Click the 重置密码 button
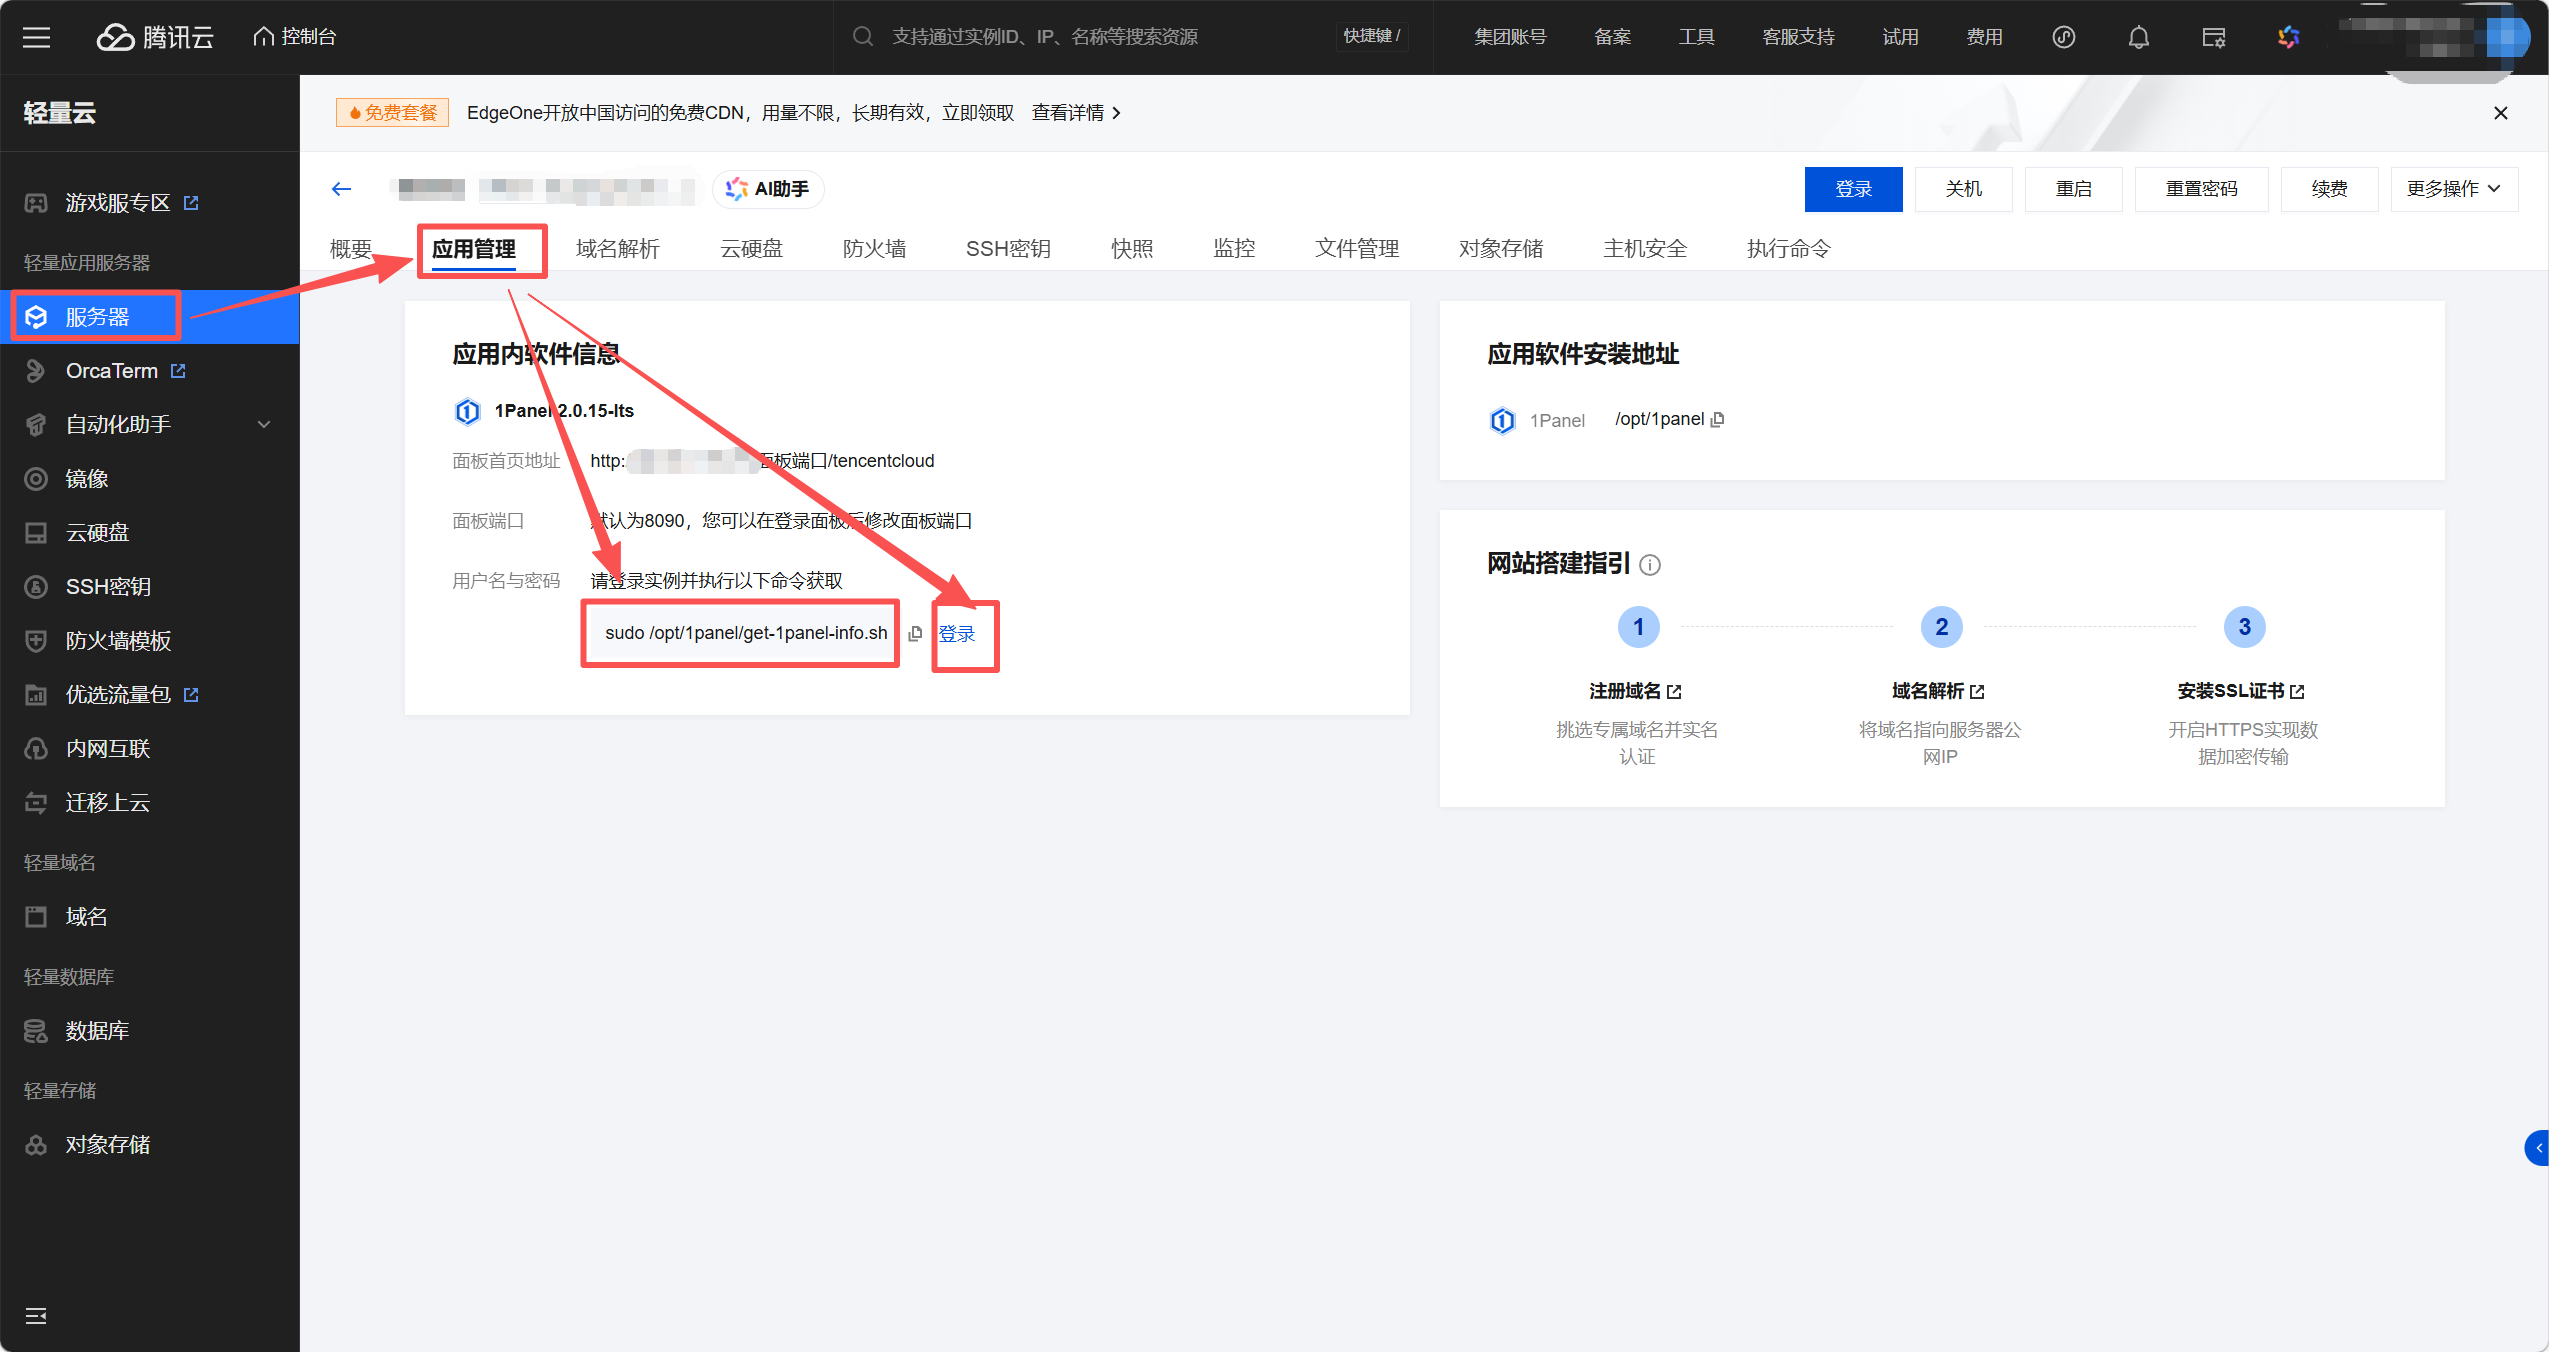 click(2200, 189)
